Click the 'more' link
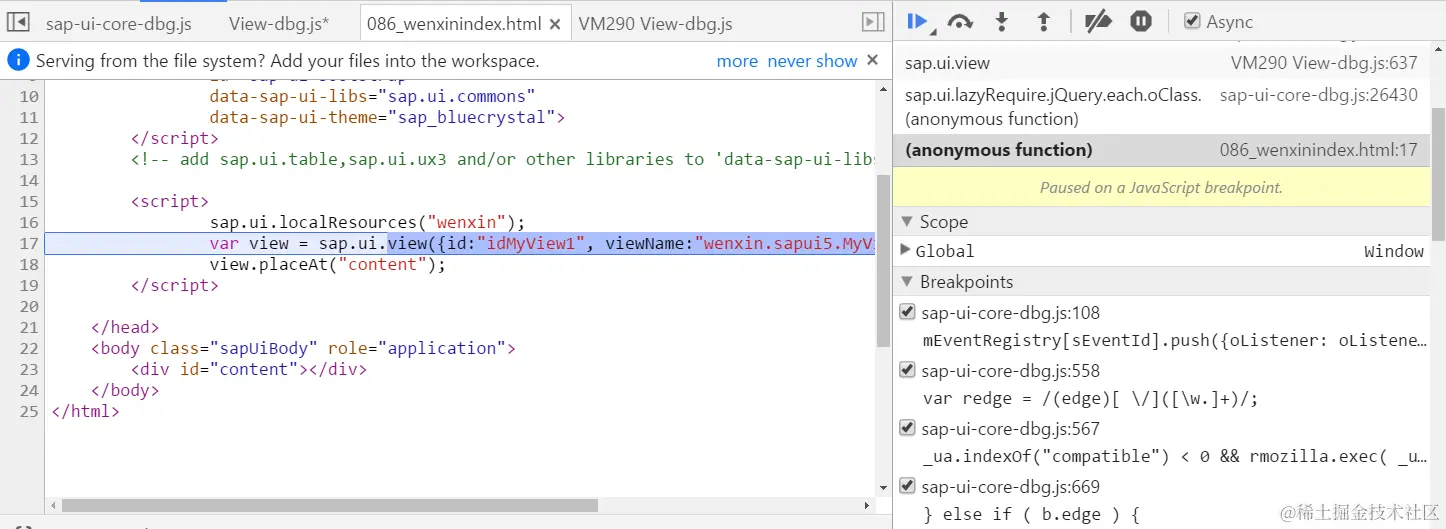 coord(737,61)
